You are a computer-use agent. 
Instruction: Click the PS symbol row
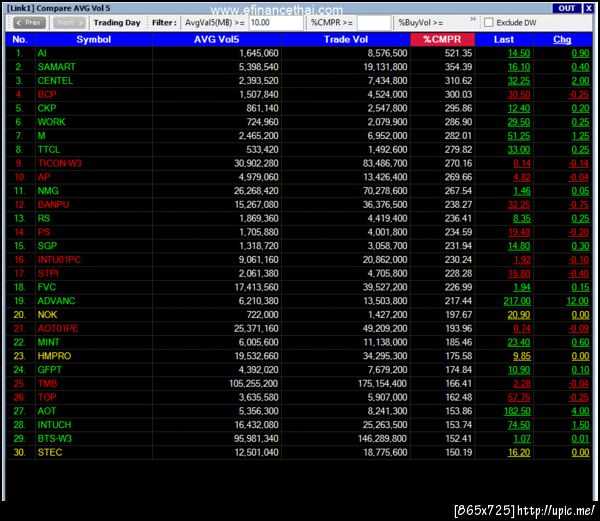coord(299,232)
